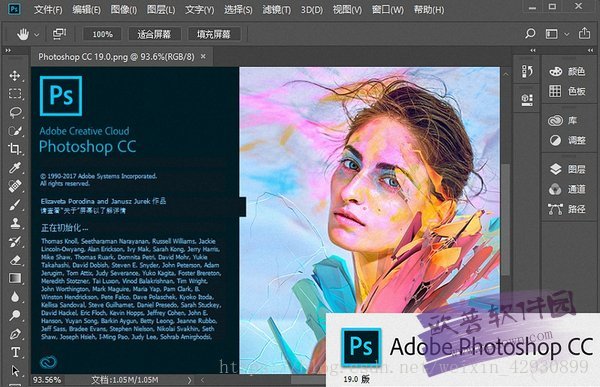Select the Path Selection tool
600x387 pixels.
(x=15, y=371)
